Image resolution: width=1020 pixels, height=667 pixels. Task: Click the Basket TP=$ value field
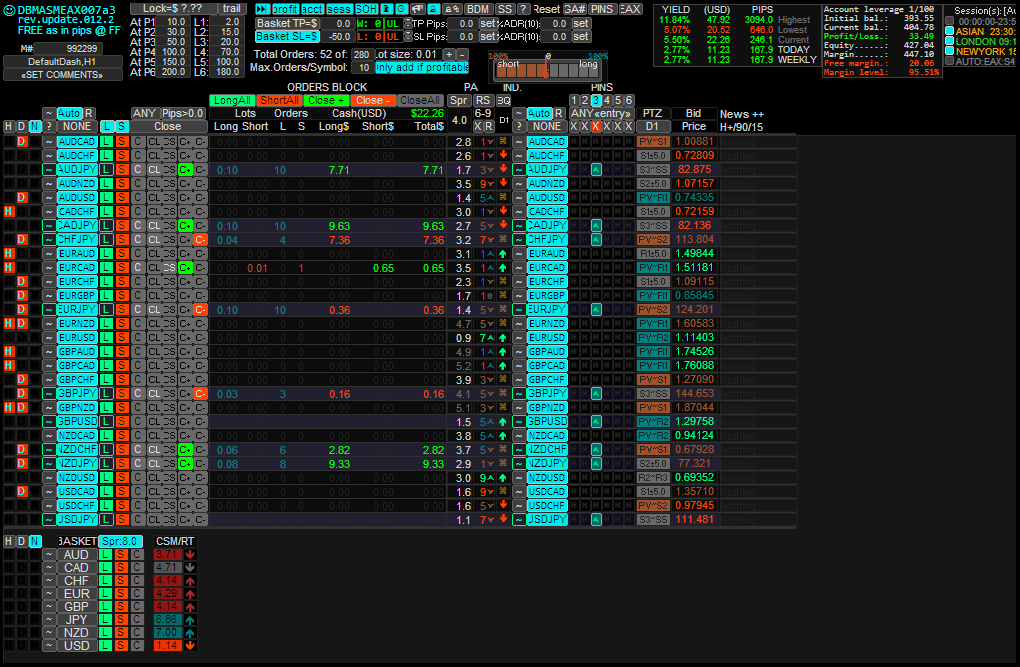click(x=337, y=23)
